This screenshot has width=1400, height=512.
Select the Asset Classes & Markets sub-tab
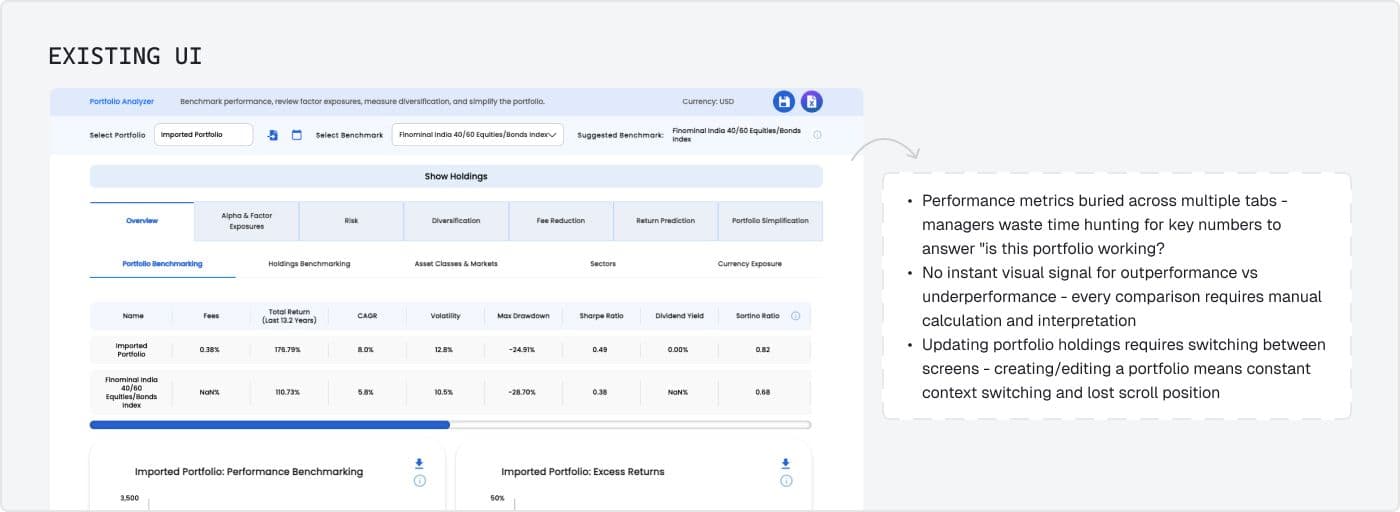coord(456,264)
